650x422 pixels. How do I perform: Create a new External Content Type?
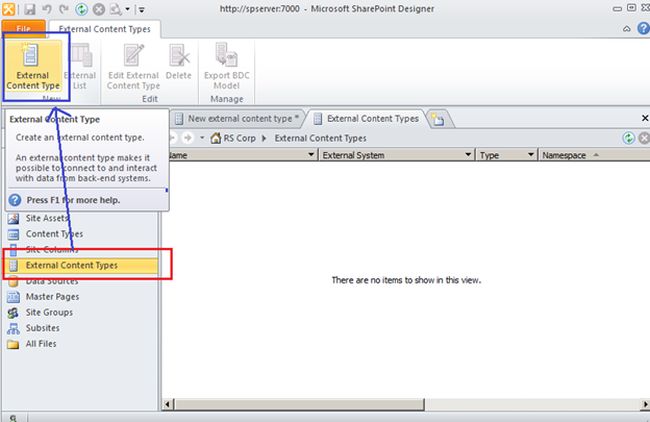pyautogui.click(x=33, y=66)
